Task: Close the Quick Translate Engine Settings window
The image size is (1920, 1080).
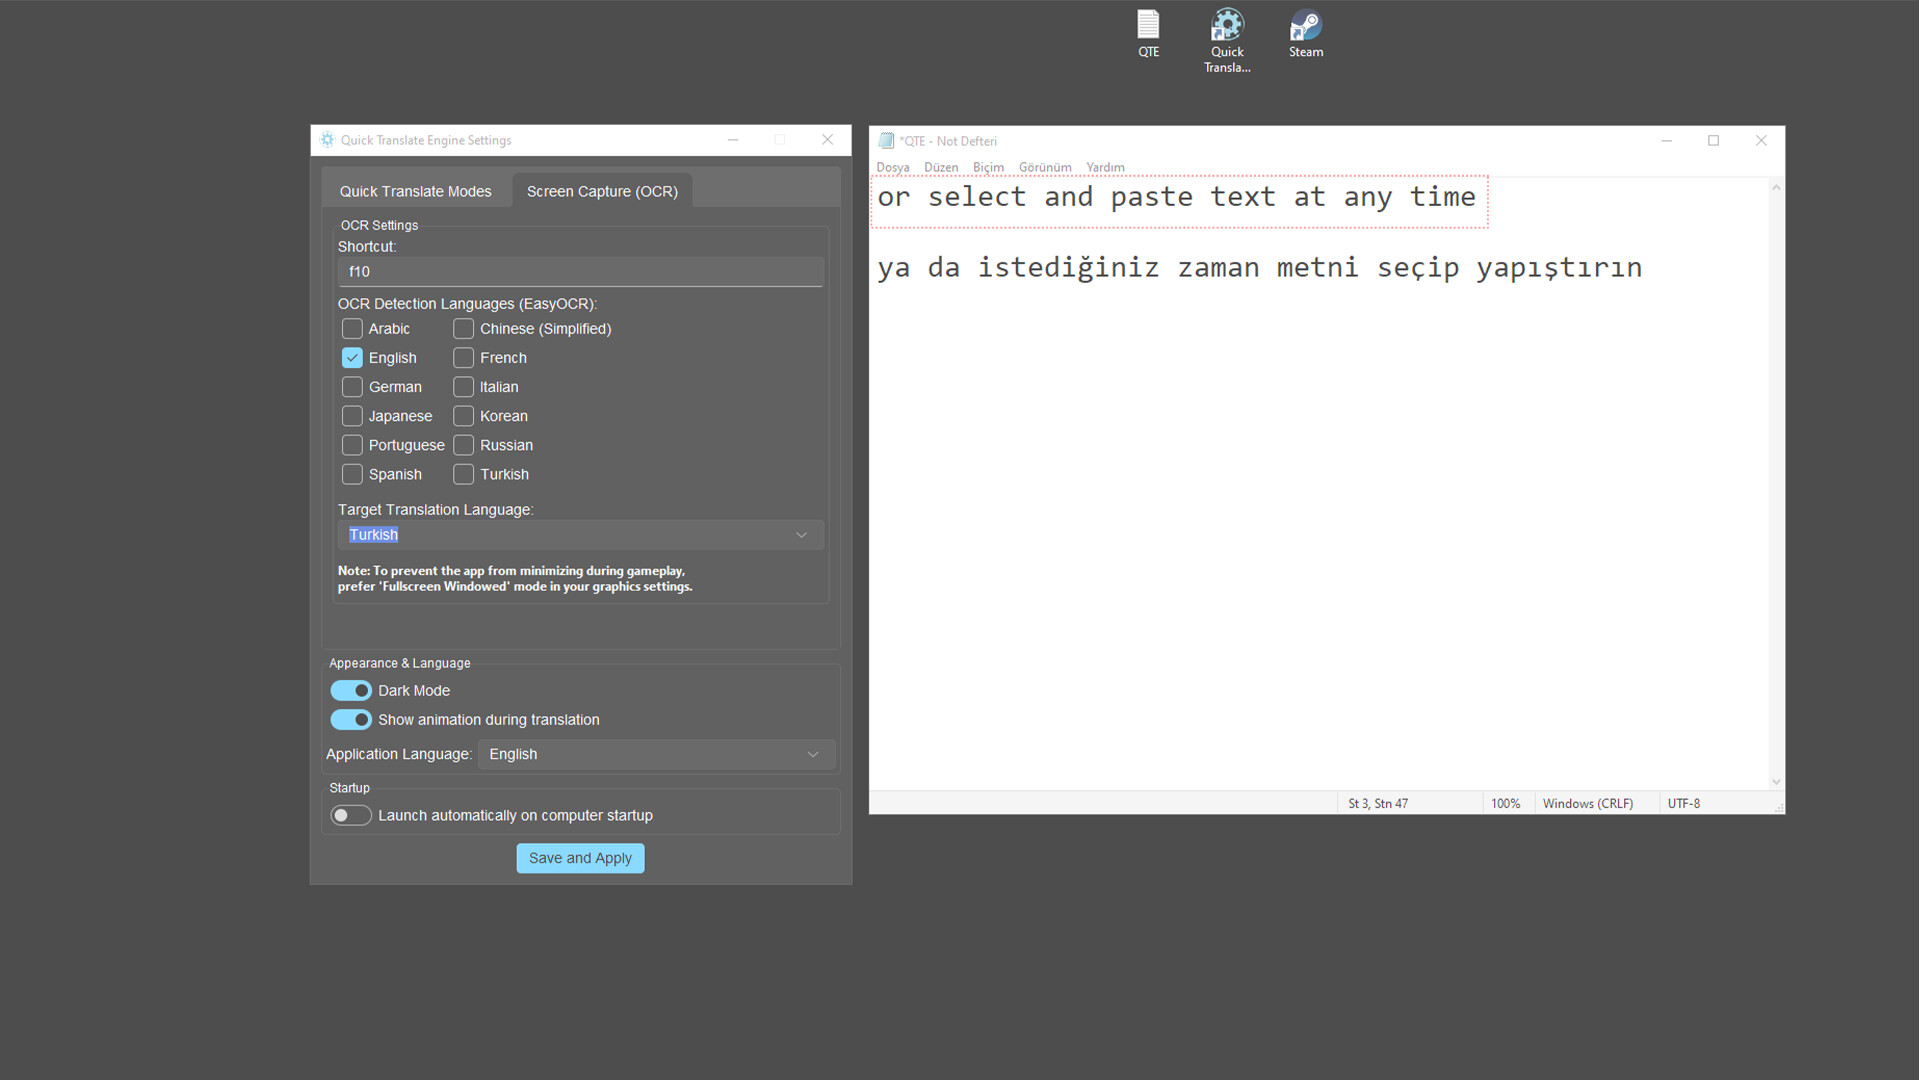Action: 827,140
